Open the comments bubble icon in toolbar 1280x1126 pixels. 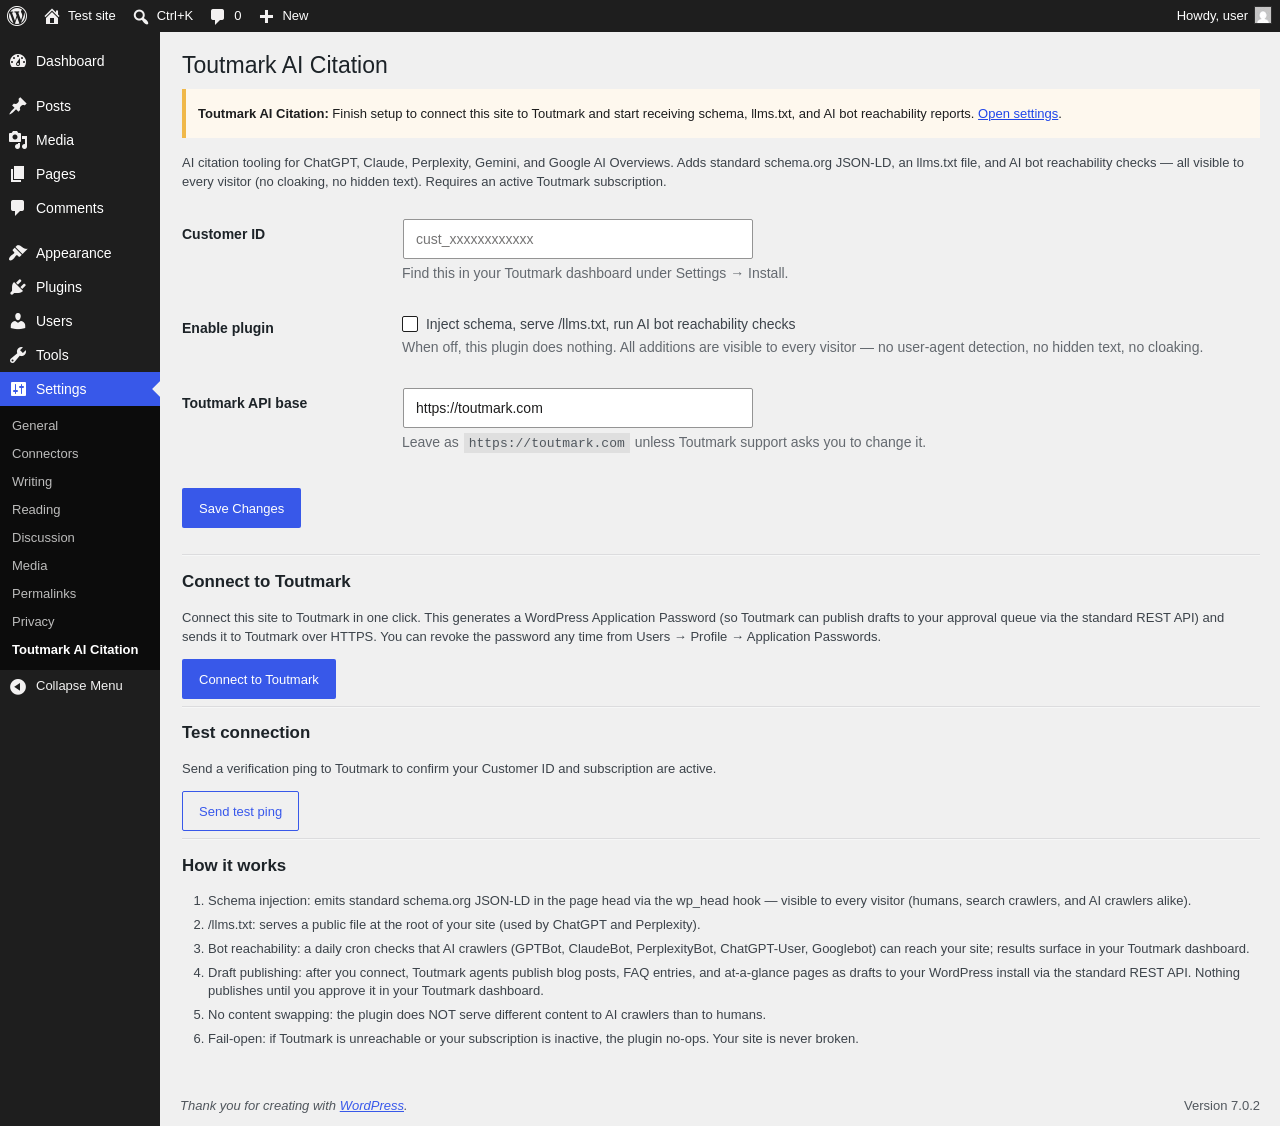click(x=218, y=16)
